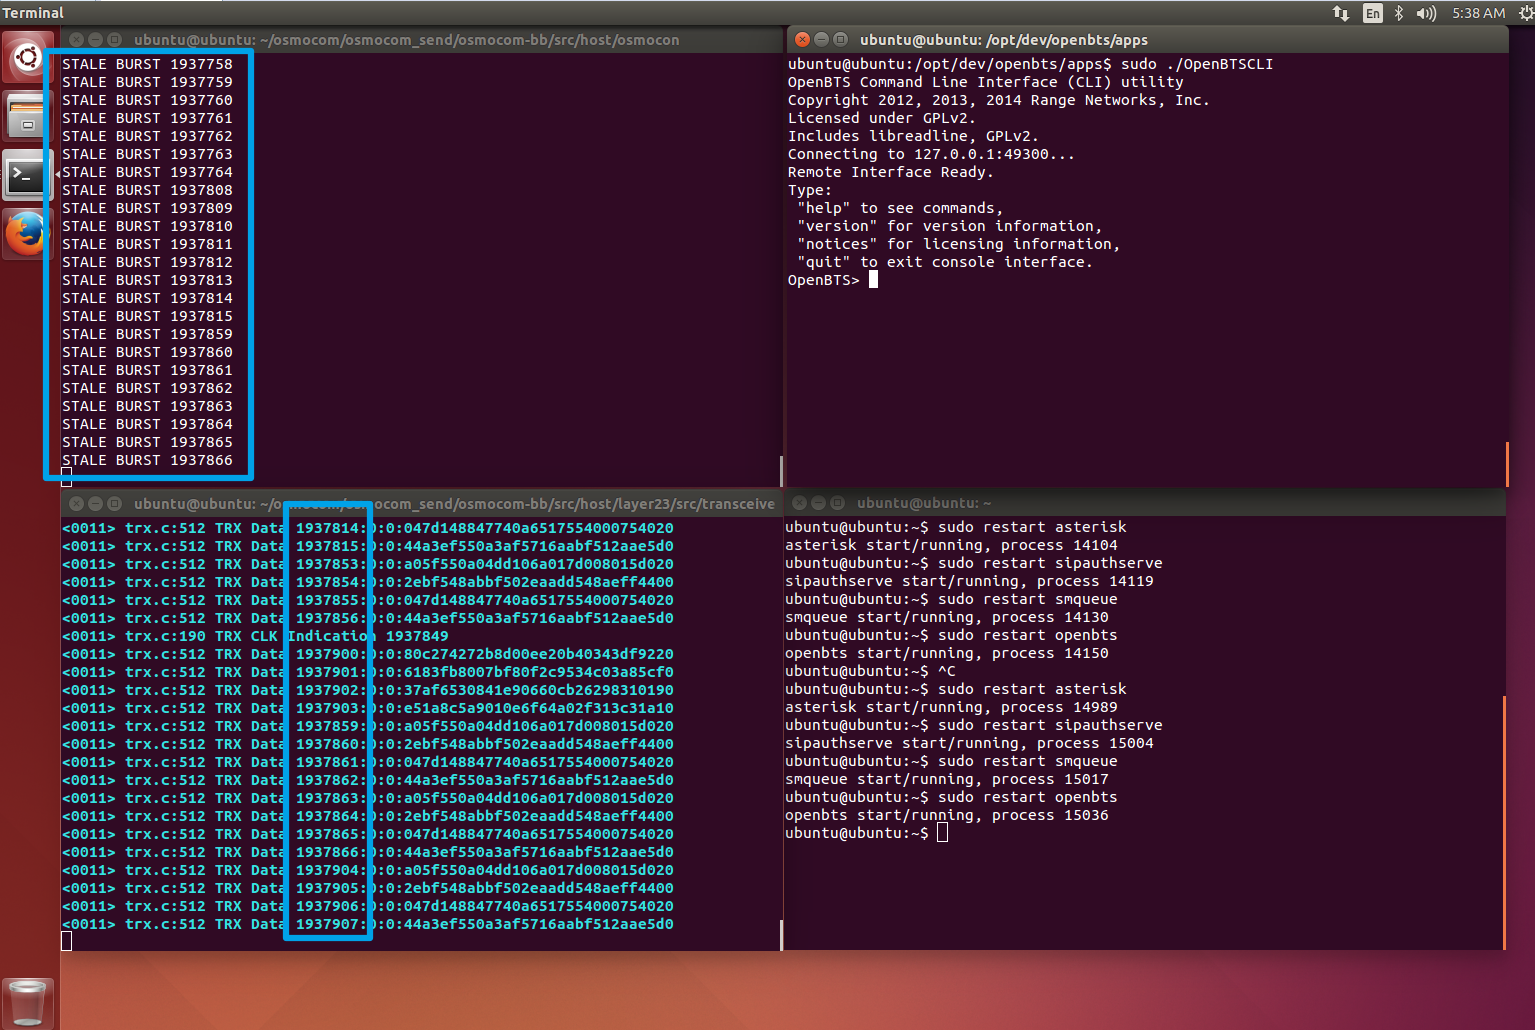Close the osmocon terminal window

point(76,39)
